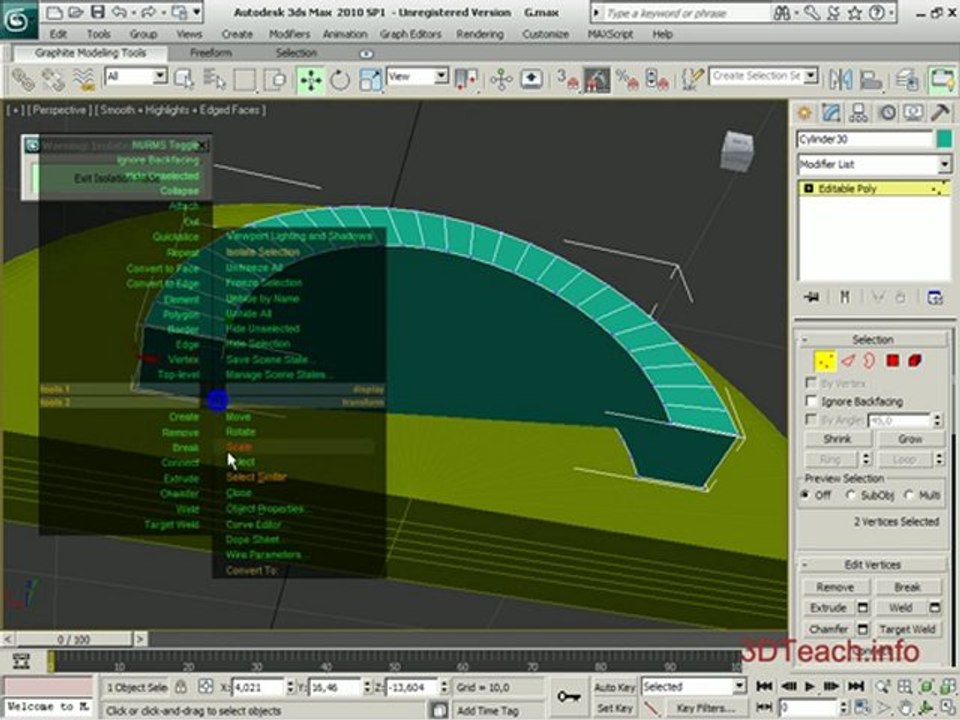Open the Select by Name list icon
This screenshot has width=960, height=720.
tap(214, 80)
